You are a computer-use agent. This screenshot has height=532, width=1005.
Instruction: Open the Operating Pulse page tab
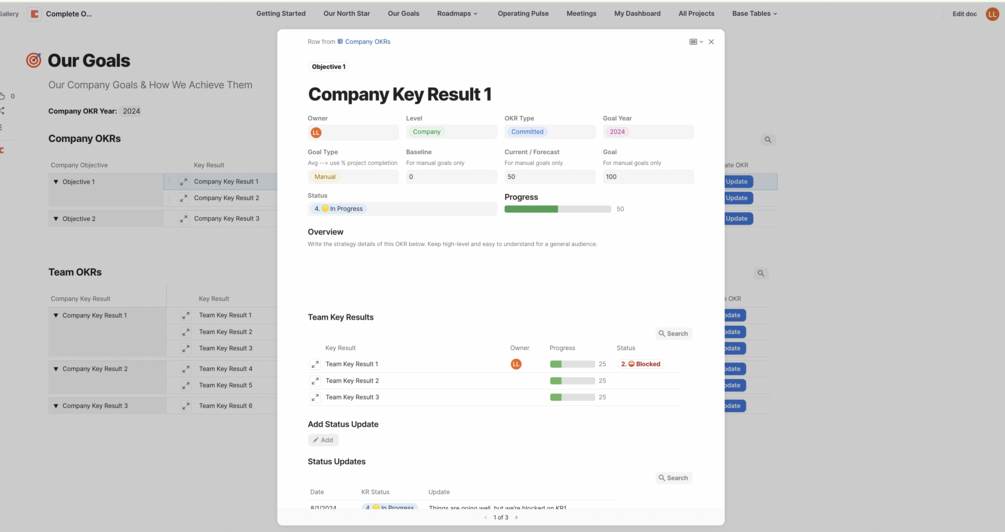(523, 13)
